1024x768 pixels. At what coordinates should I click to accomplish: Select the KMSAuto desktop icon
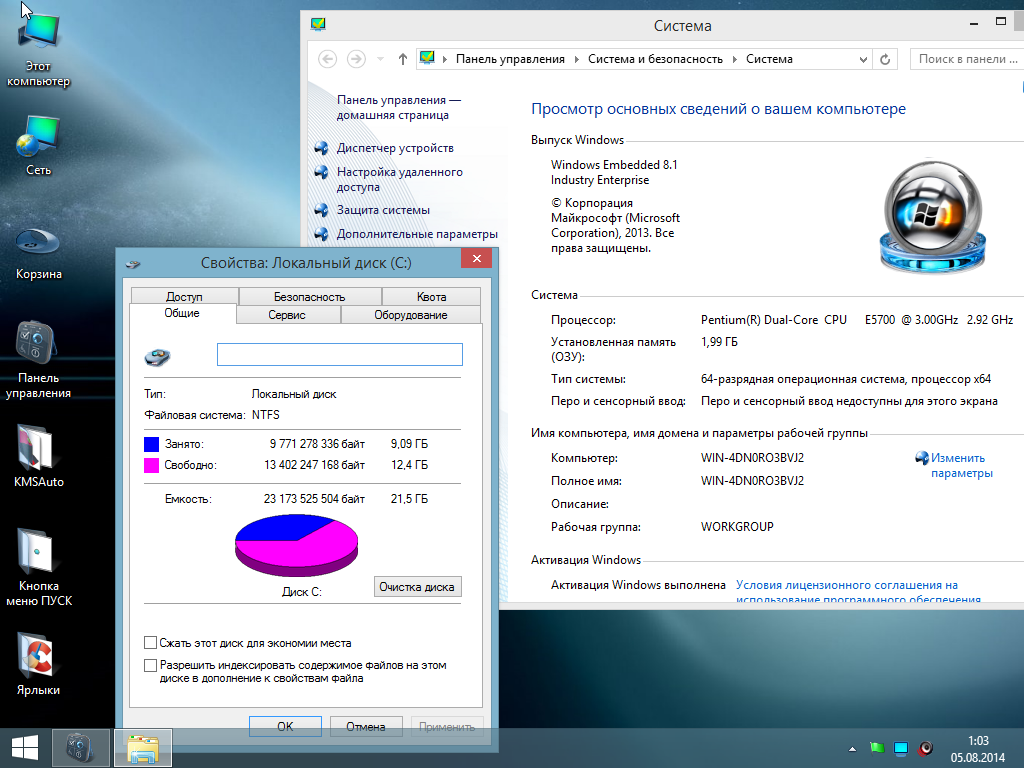tap(38, 457)
